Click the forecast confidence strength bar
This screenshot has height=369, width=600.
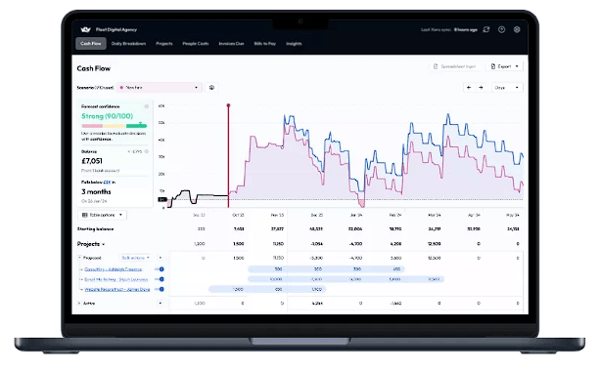(x=114, y=126)
